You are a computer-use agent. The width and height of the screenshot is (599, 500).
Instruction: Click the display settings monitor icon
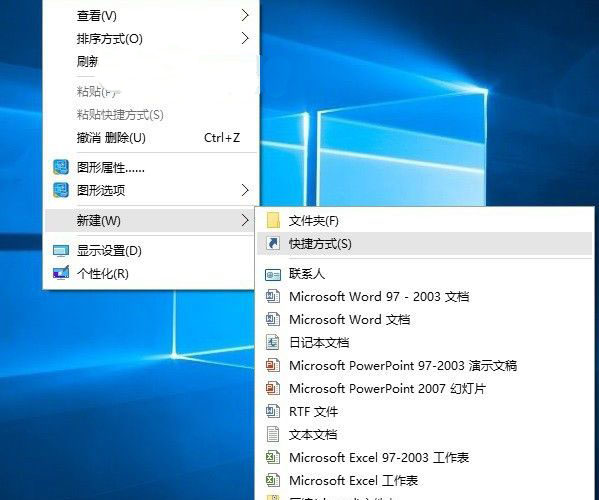61,251
